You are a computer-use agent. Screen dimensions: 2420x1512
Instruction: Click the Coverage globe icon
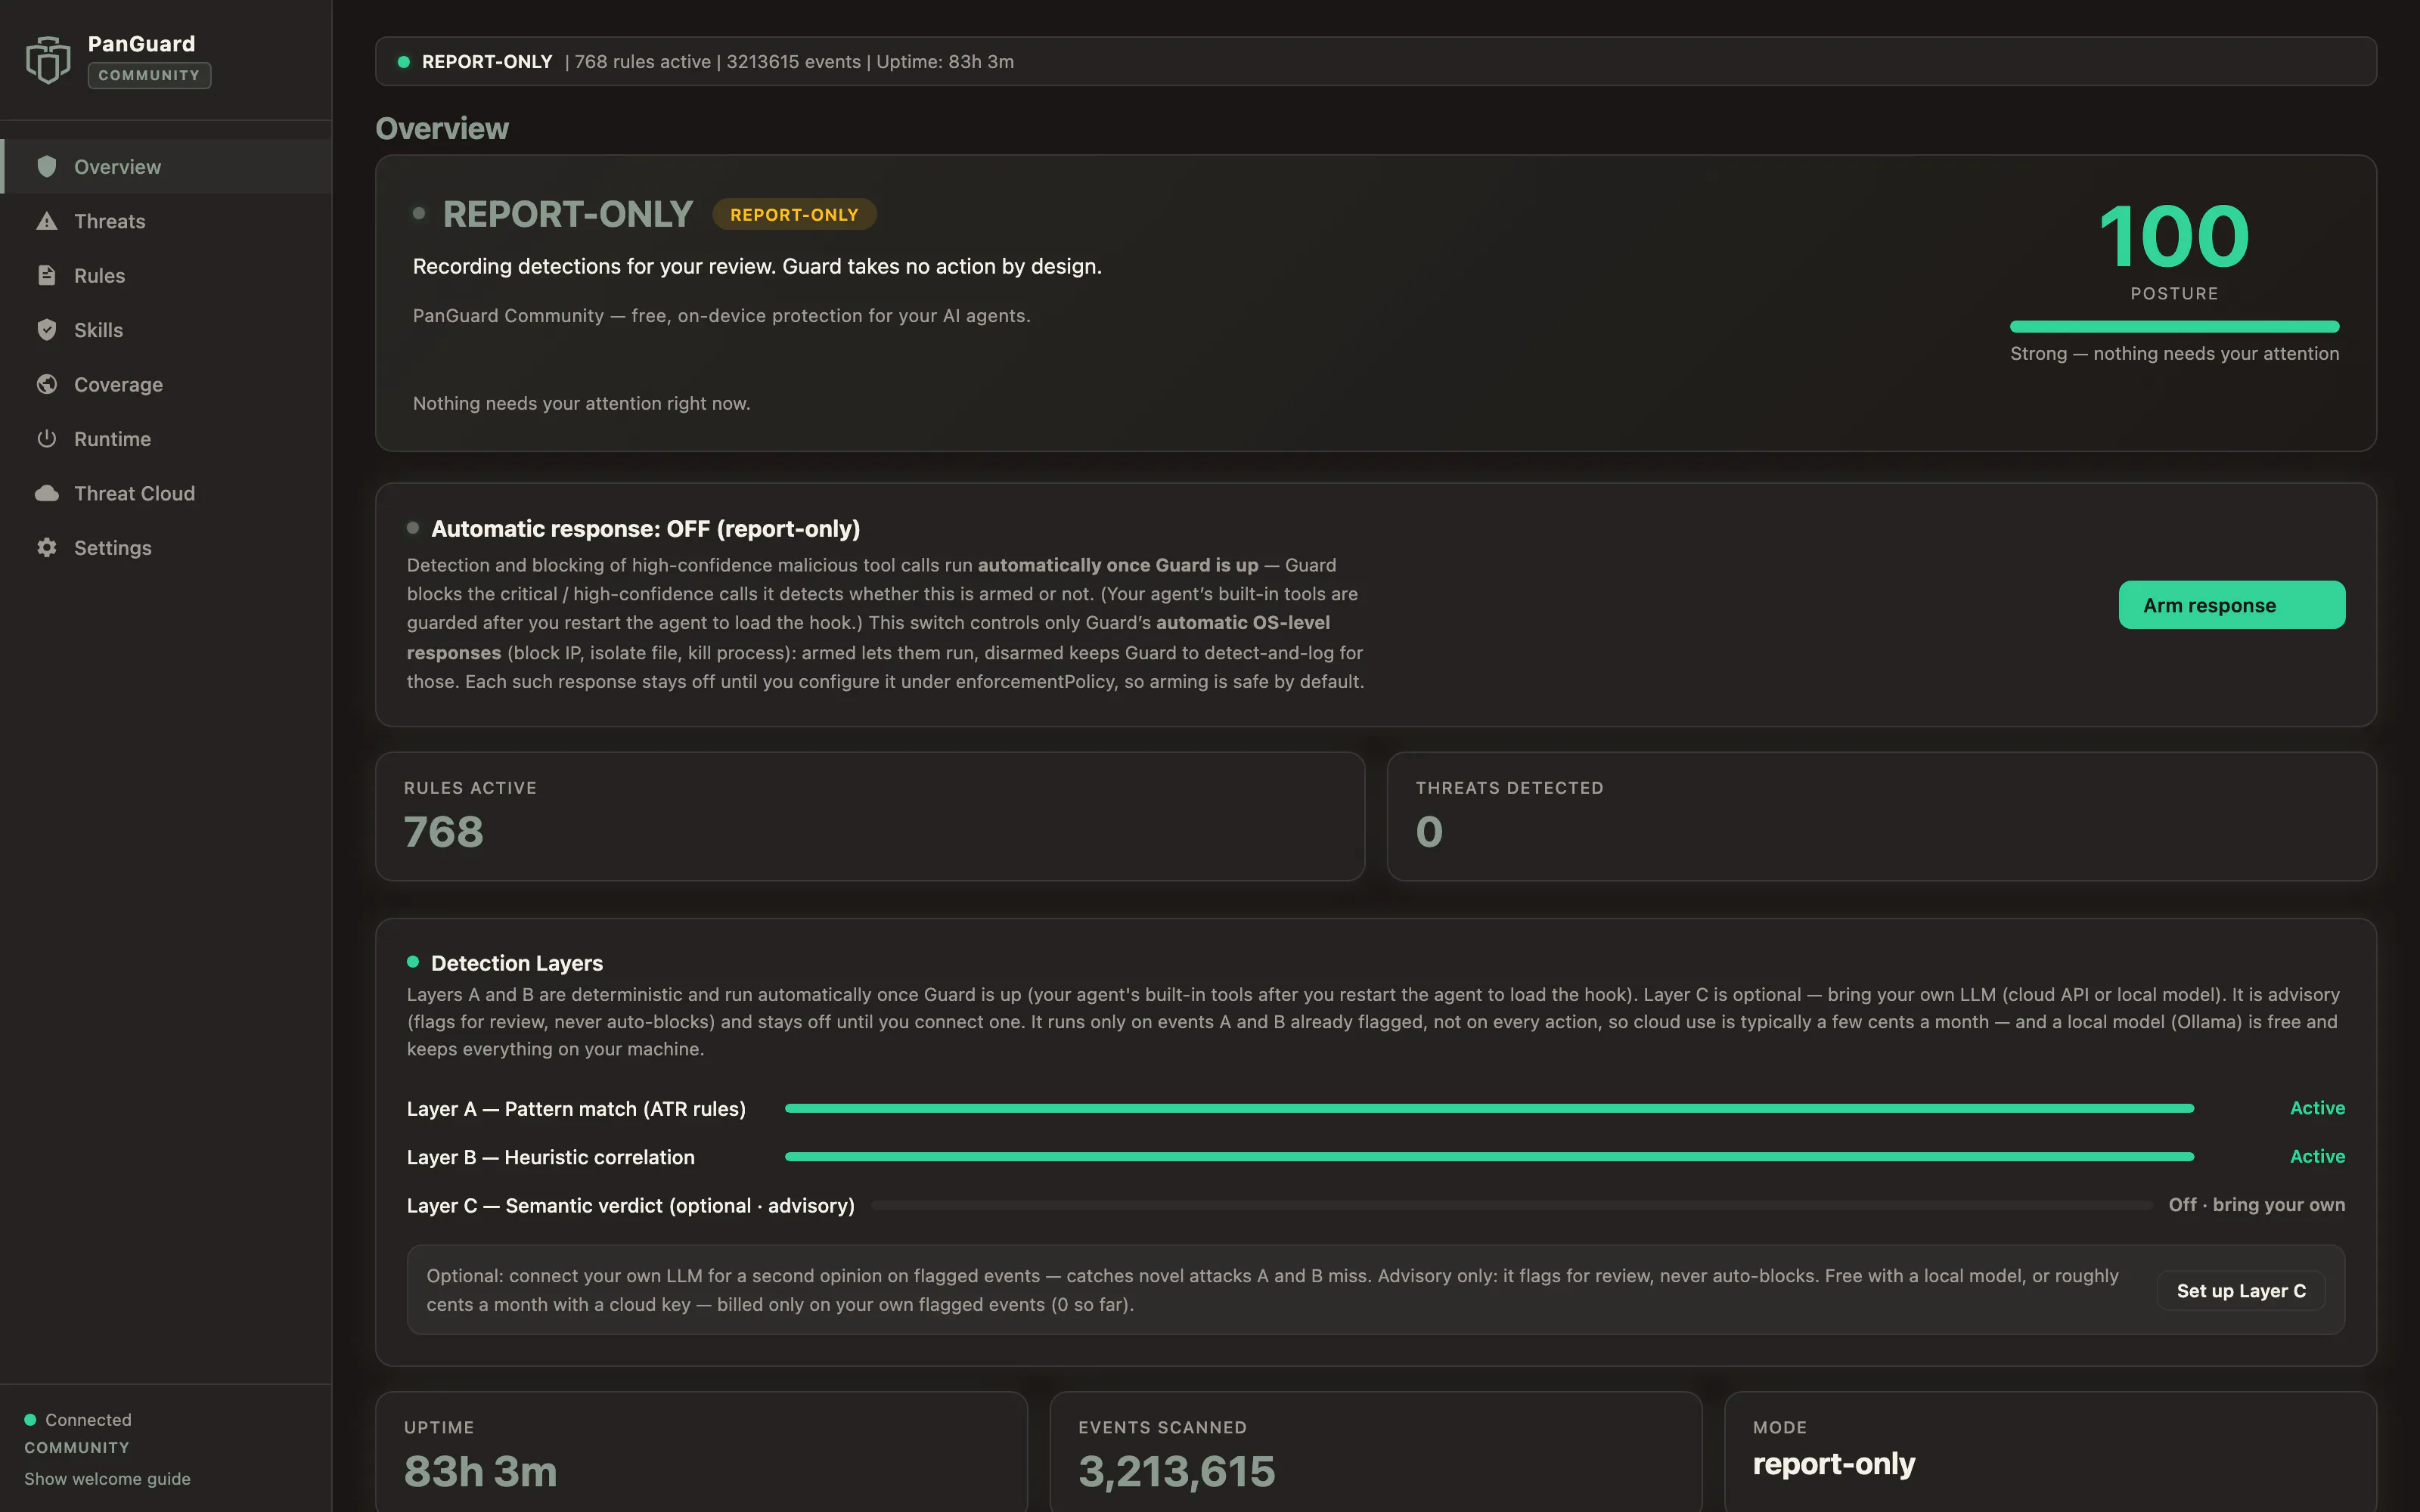click(x=46, y=384)
